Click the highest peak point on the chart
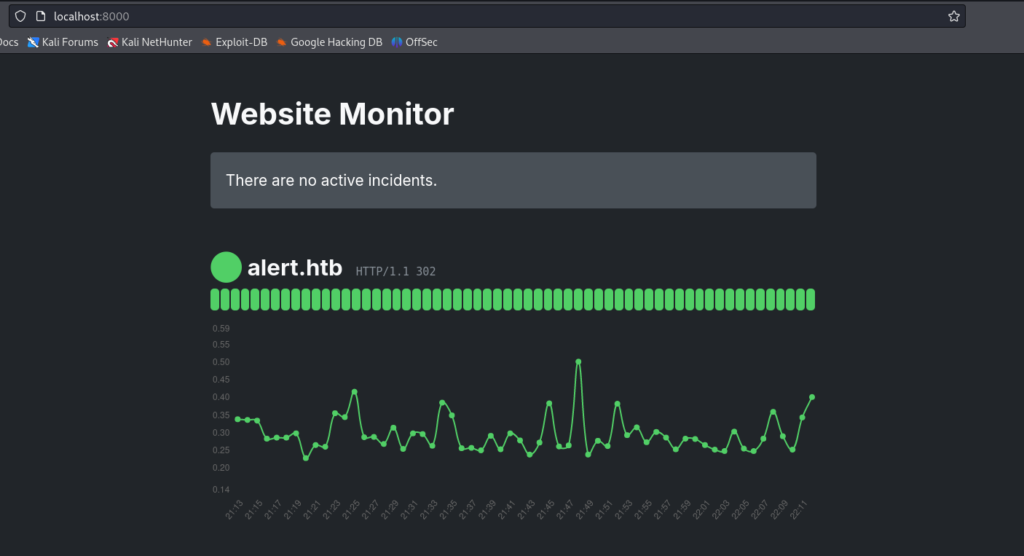This screenshot has width=1024, height=556. 578,361
